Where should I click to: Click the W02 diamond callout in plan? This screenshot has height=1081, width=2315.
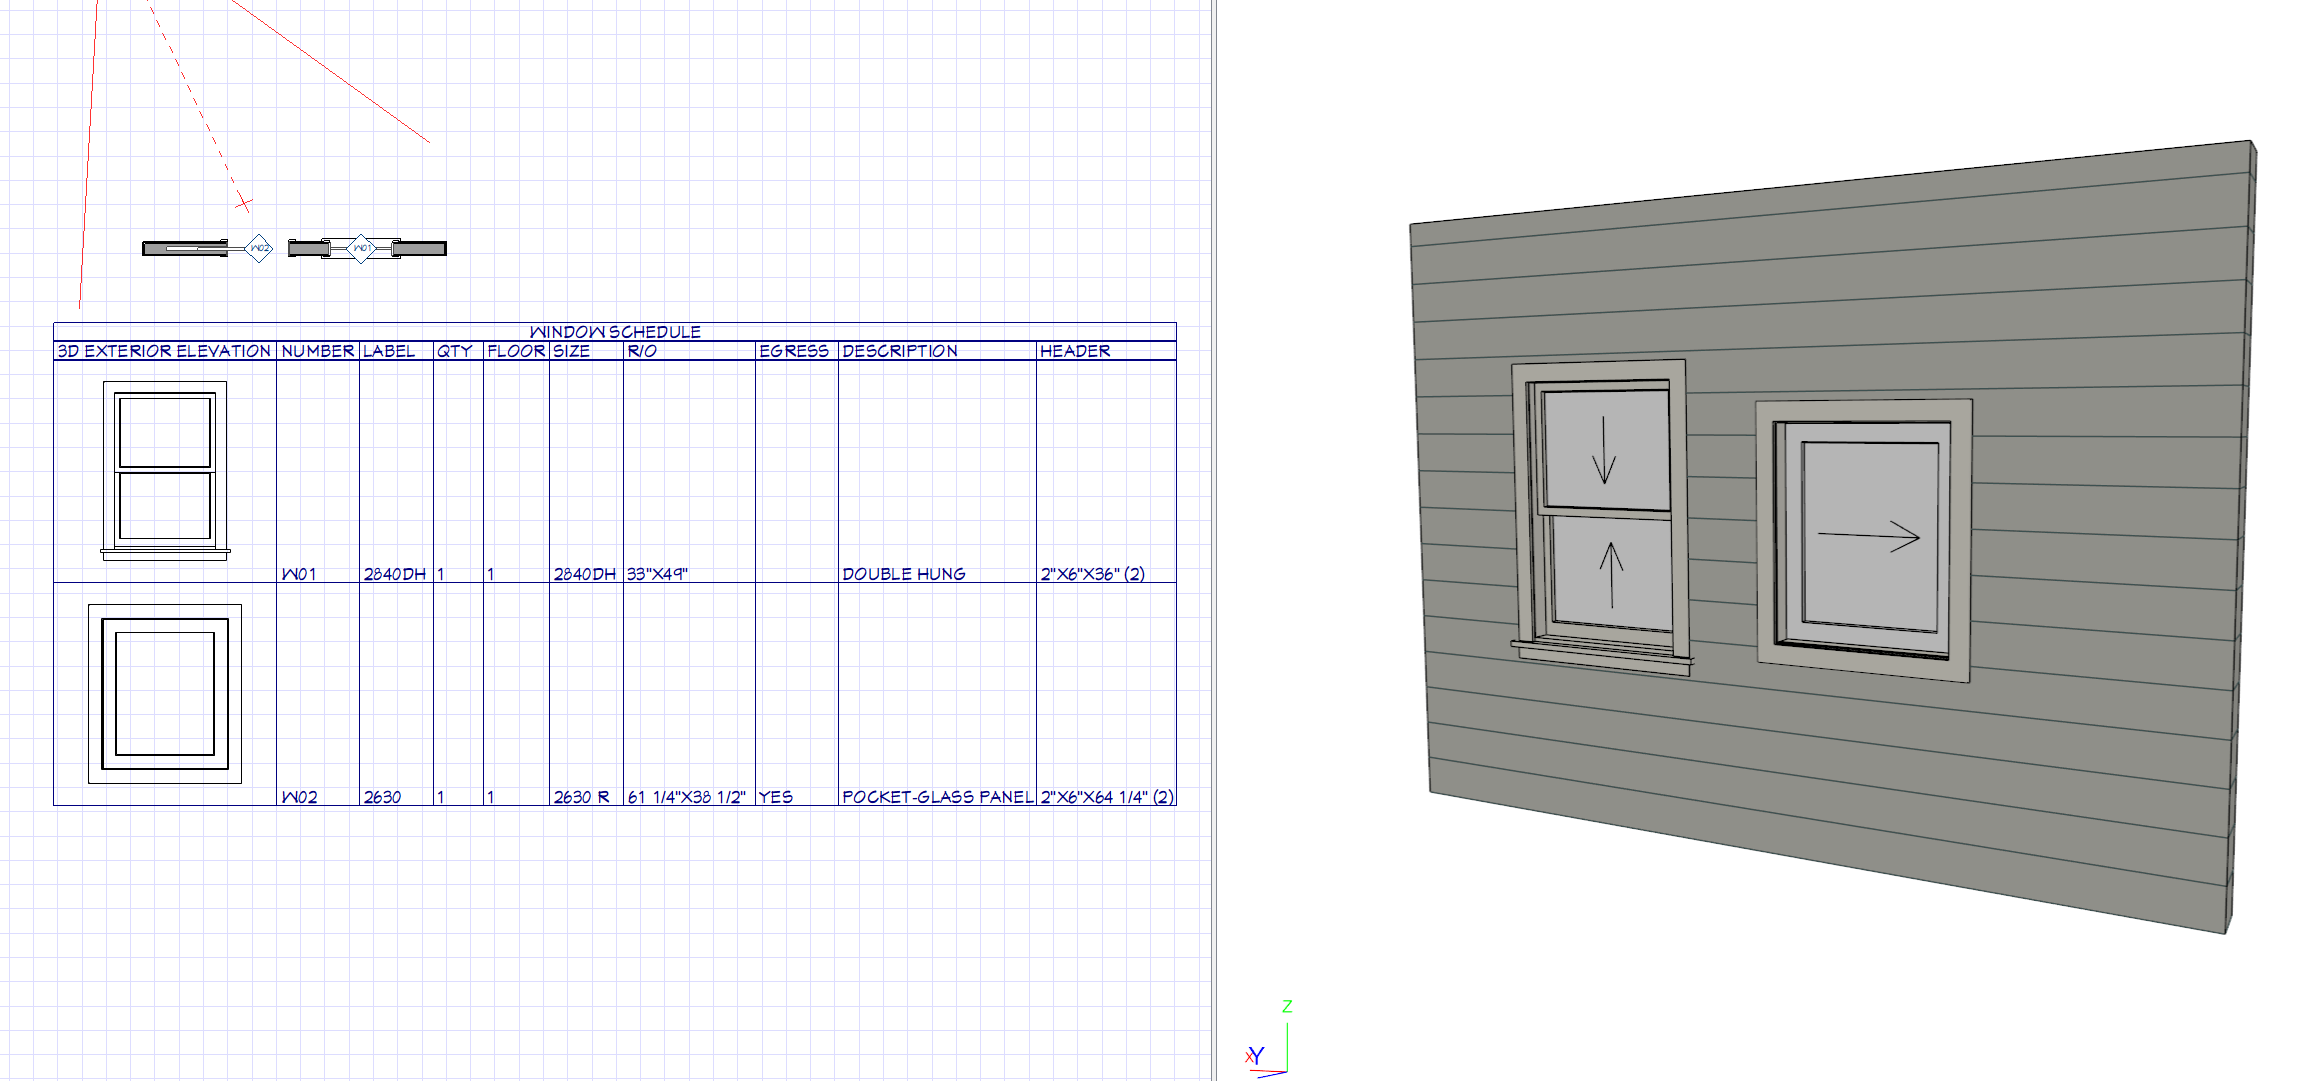click(x=259, y=248)
